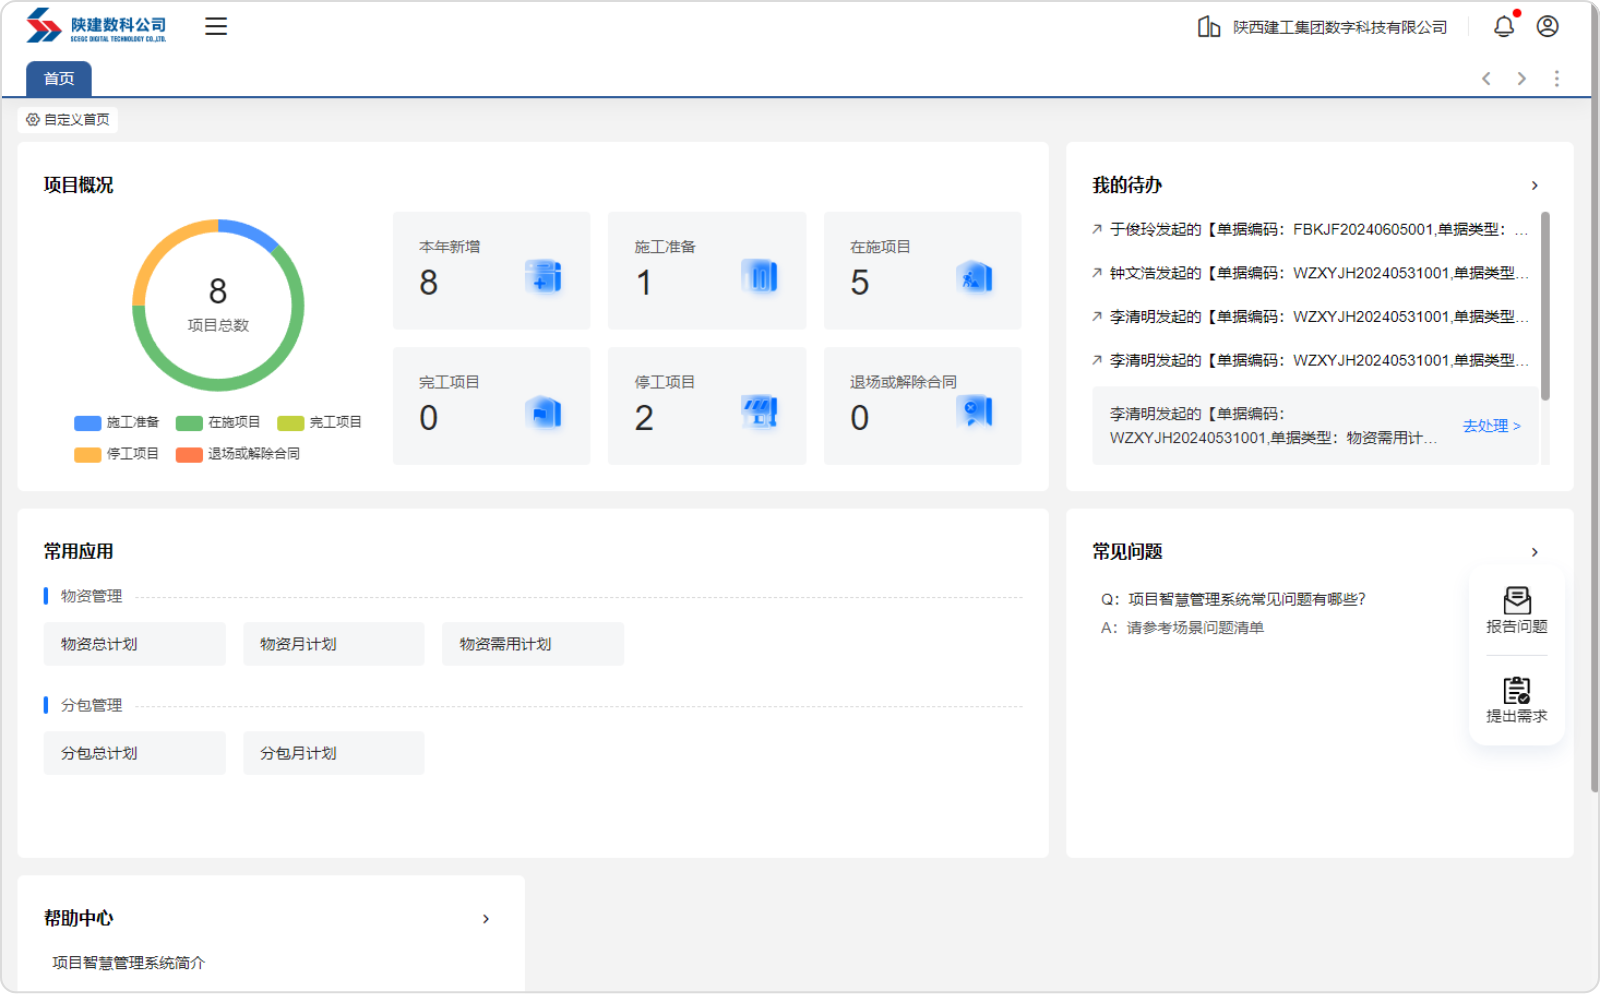The height and width of the screenshot is (994, 1600).
Task: Select the 首页 tab
Action: click(x=59, y=79)
